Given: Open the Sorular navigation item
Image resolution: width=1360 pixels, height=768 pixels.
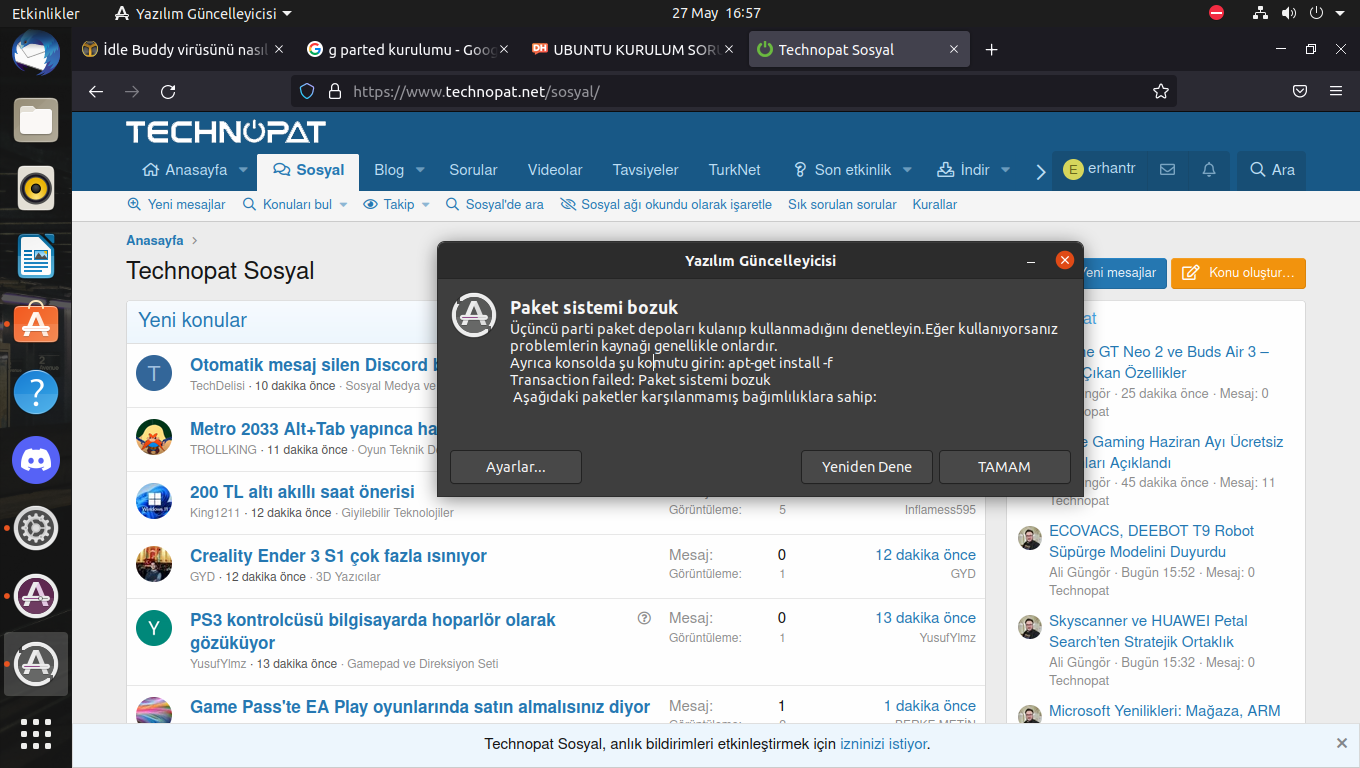Looking at the screenshot, I should click(473, 170).
